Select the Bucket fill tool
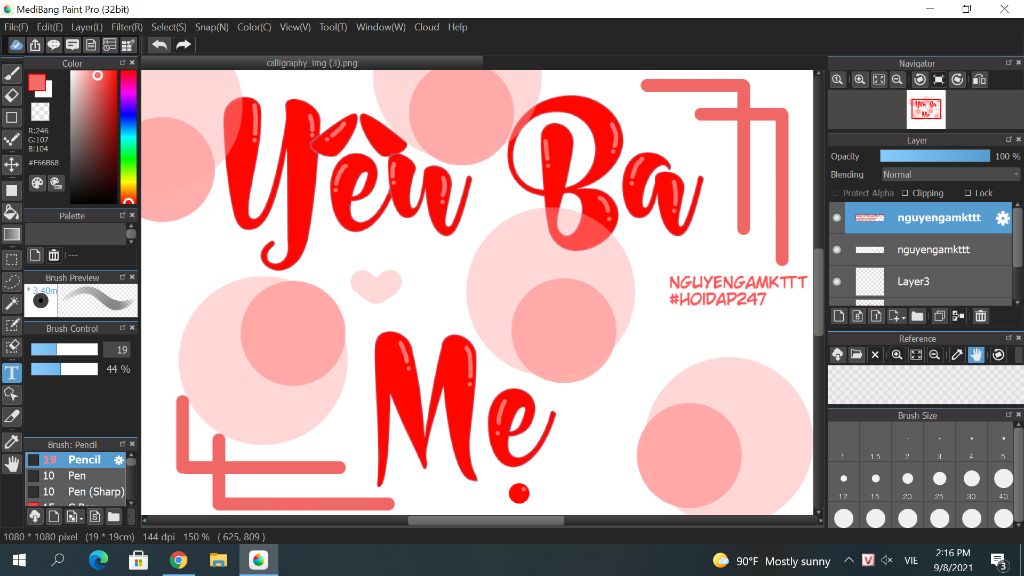Image resolution: width=1024 pixels, height=576 pixels. tap(12, 212)
